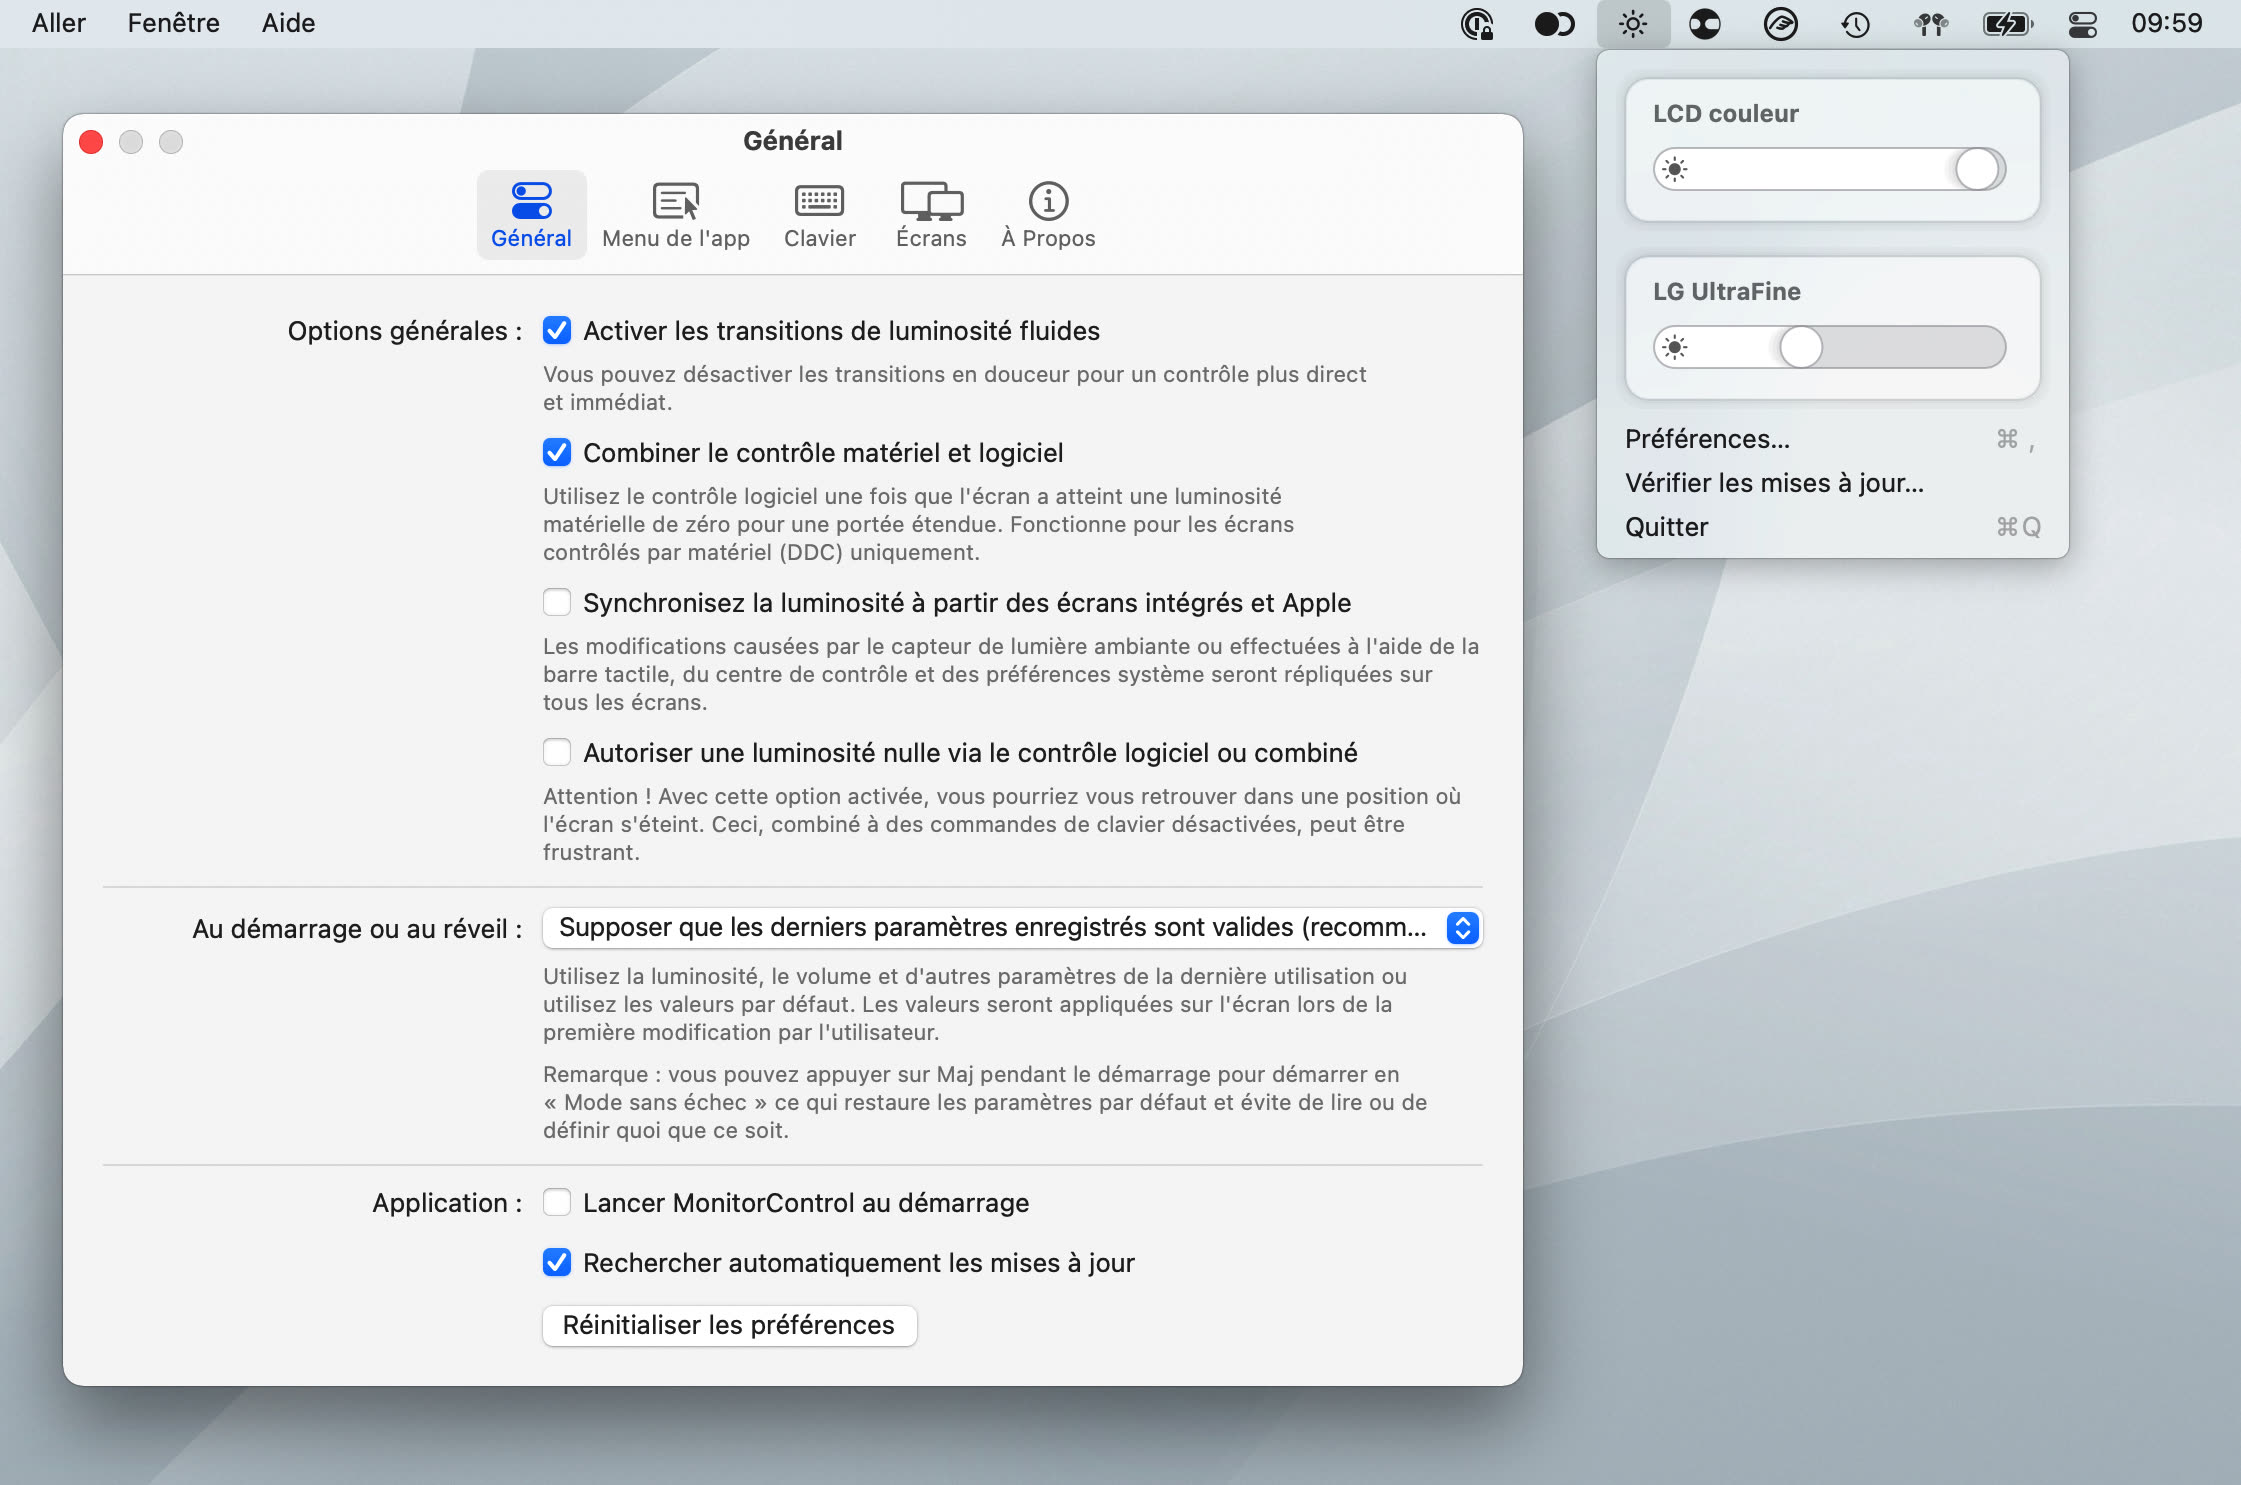Show the À Propos info tab
Image resolution: width=2241 pixels, height=1485 pixels.
[x=1048, y=215]
